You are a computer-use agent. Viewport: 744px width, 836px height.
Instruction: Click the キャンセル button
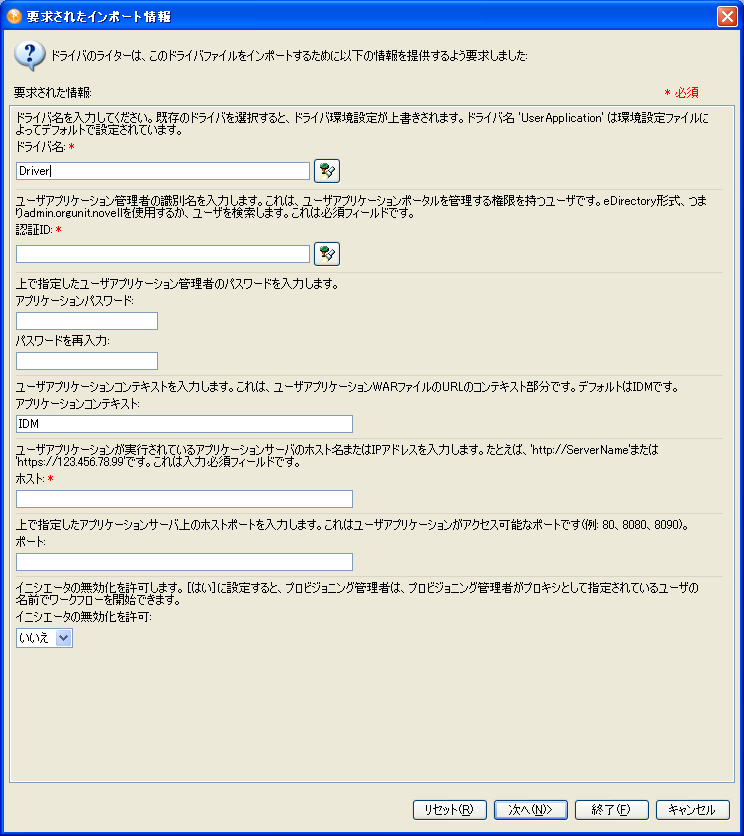click(693, 810)
